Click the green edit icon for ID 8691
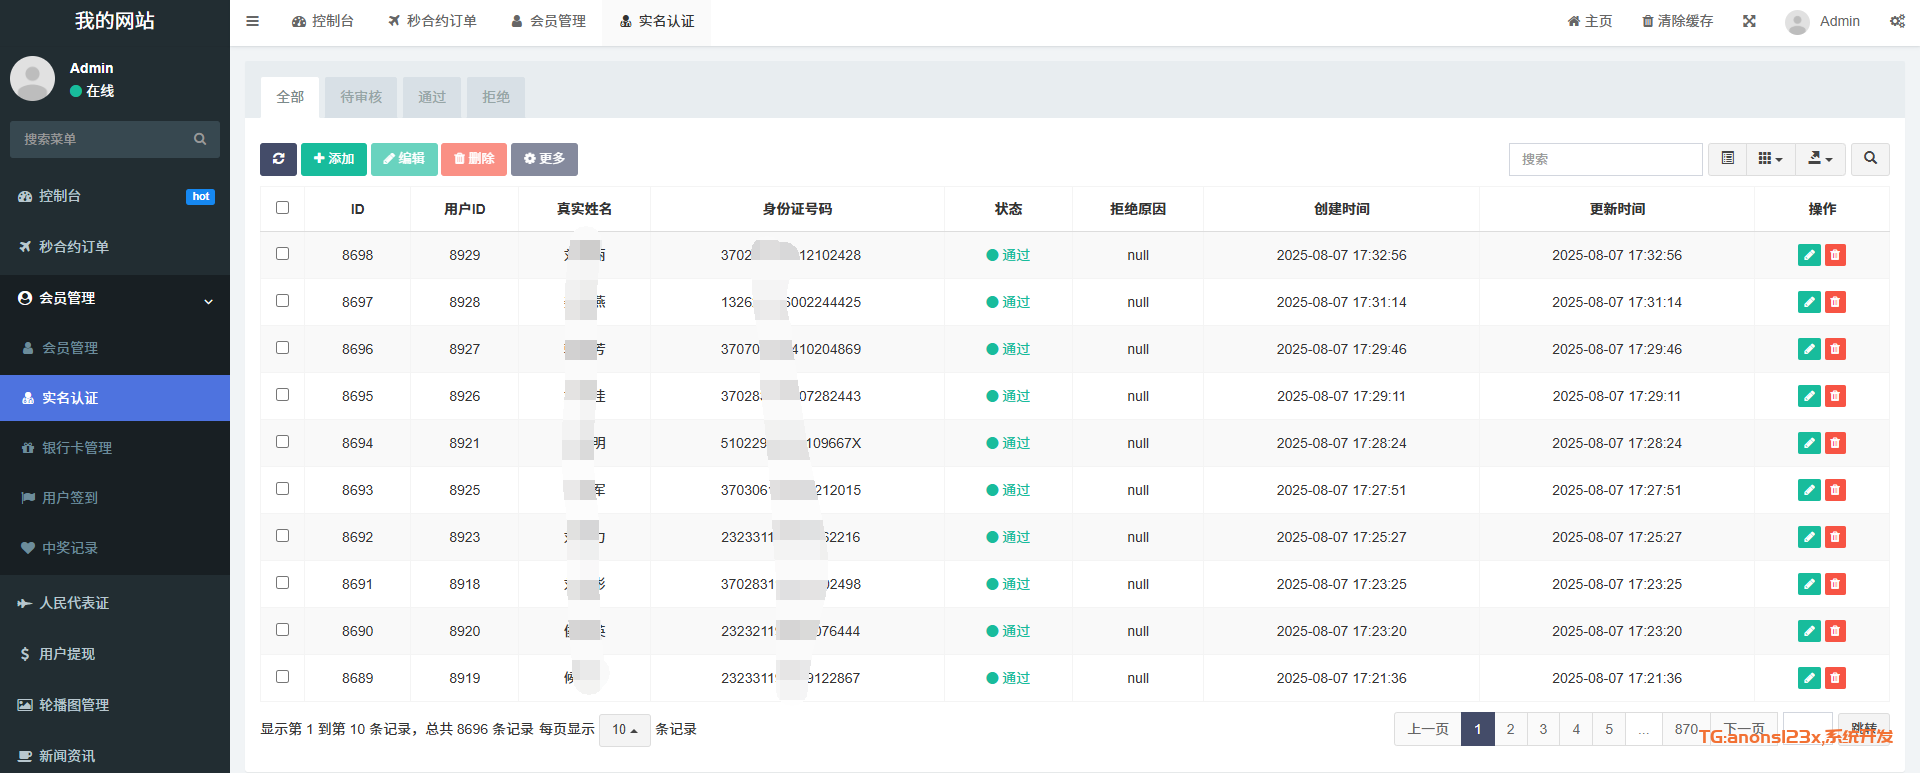The width and height of the screenshot is (1920, 773). pos(1808,584)
